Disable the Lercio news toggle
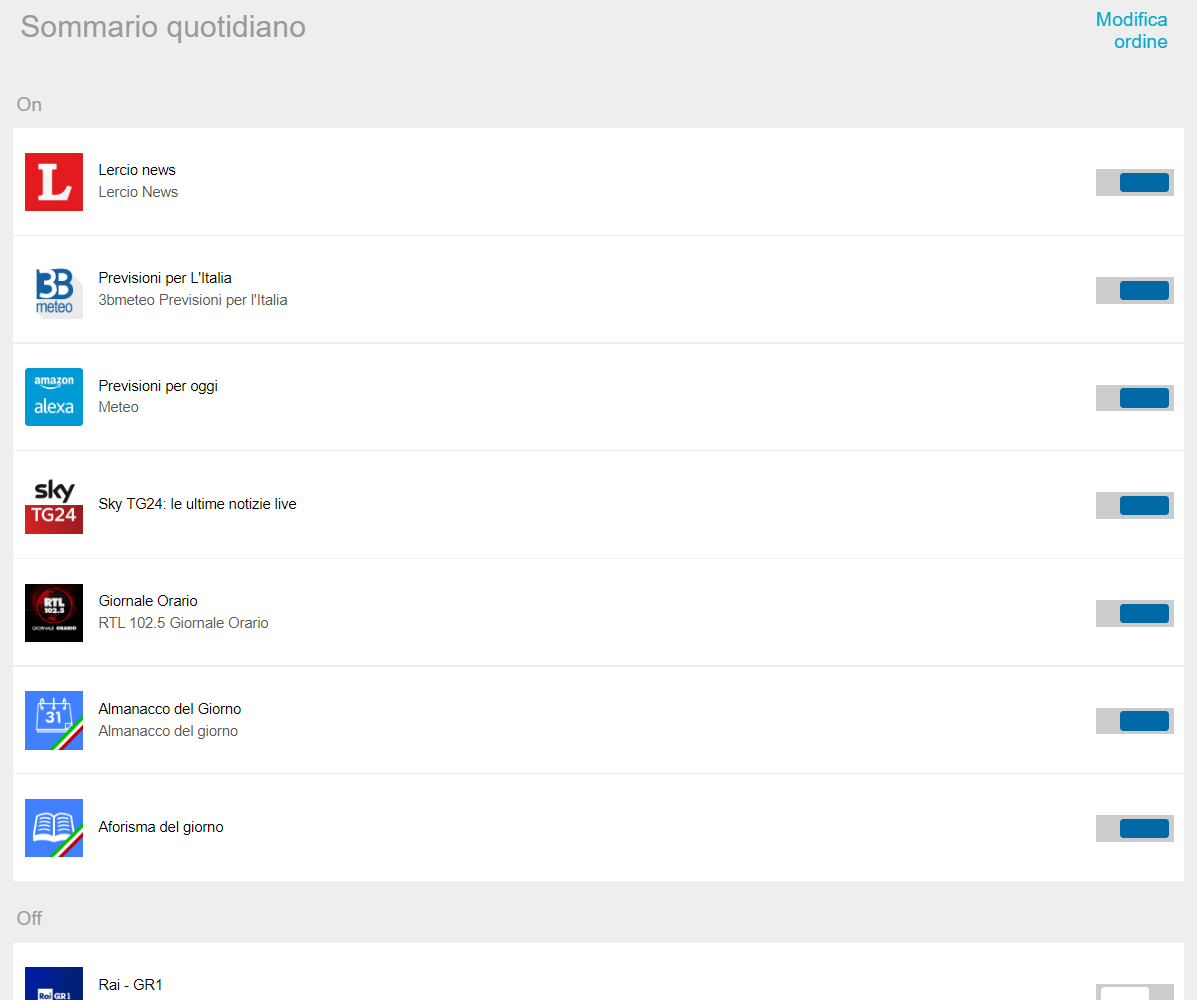This screenshot has height=1000, width=1197. point(1134,182)
